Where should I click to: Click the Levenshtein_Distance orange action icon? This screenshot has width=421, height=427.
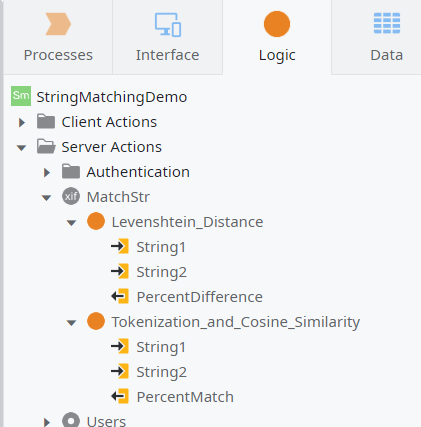pyautogui.click(x=96, y=221)
